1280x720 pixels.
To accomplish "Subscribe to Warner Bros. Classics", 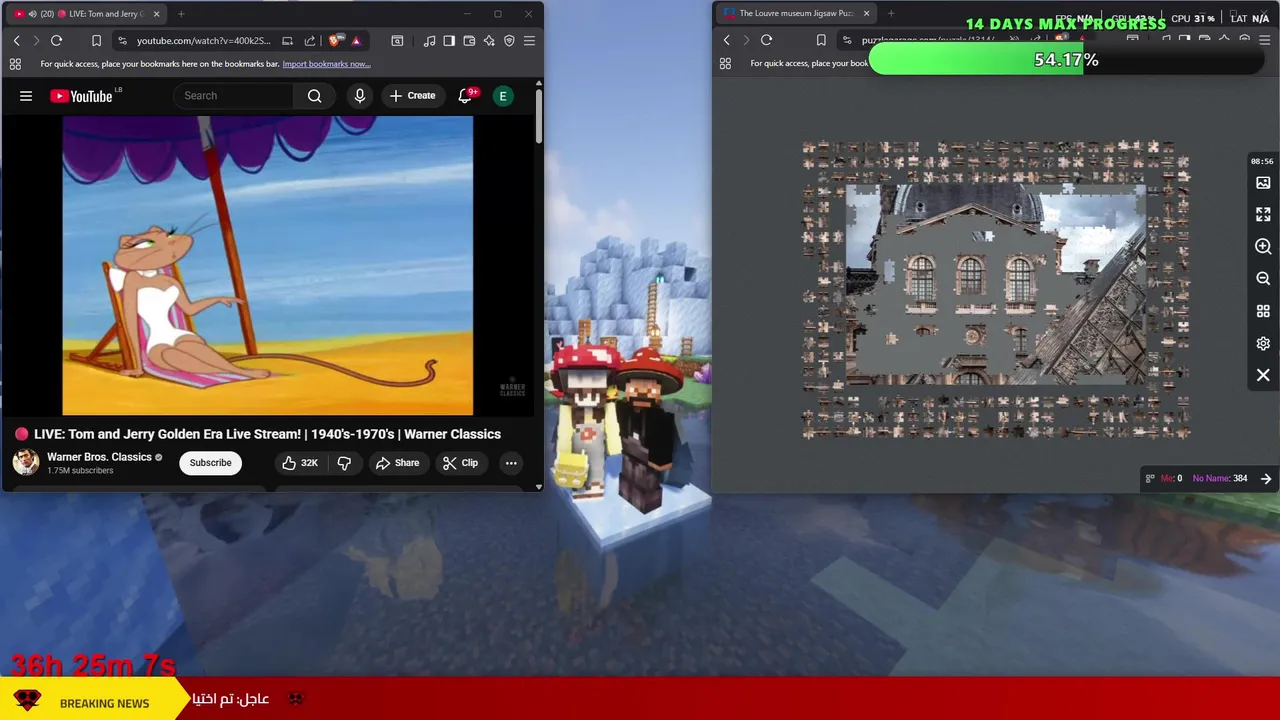I will 210,463.
